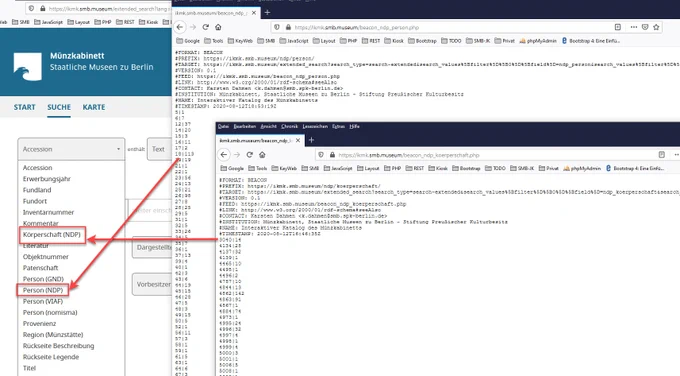Click person window address bar URL
This screenshot has width=680, height=376.
pyautogui.click(x=356, y=27)
